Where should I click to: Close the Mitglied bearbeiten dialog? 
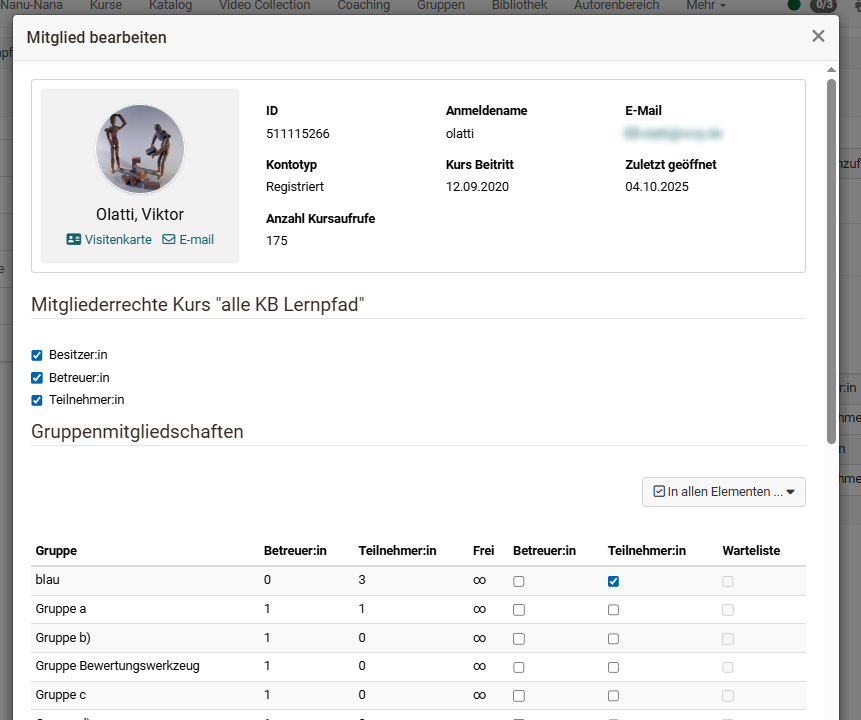(818, 36)
